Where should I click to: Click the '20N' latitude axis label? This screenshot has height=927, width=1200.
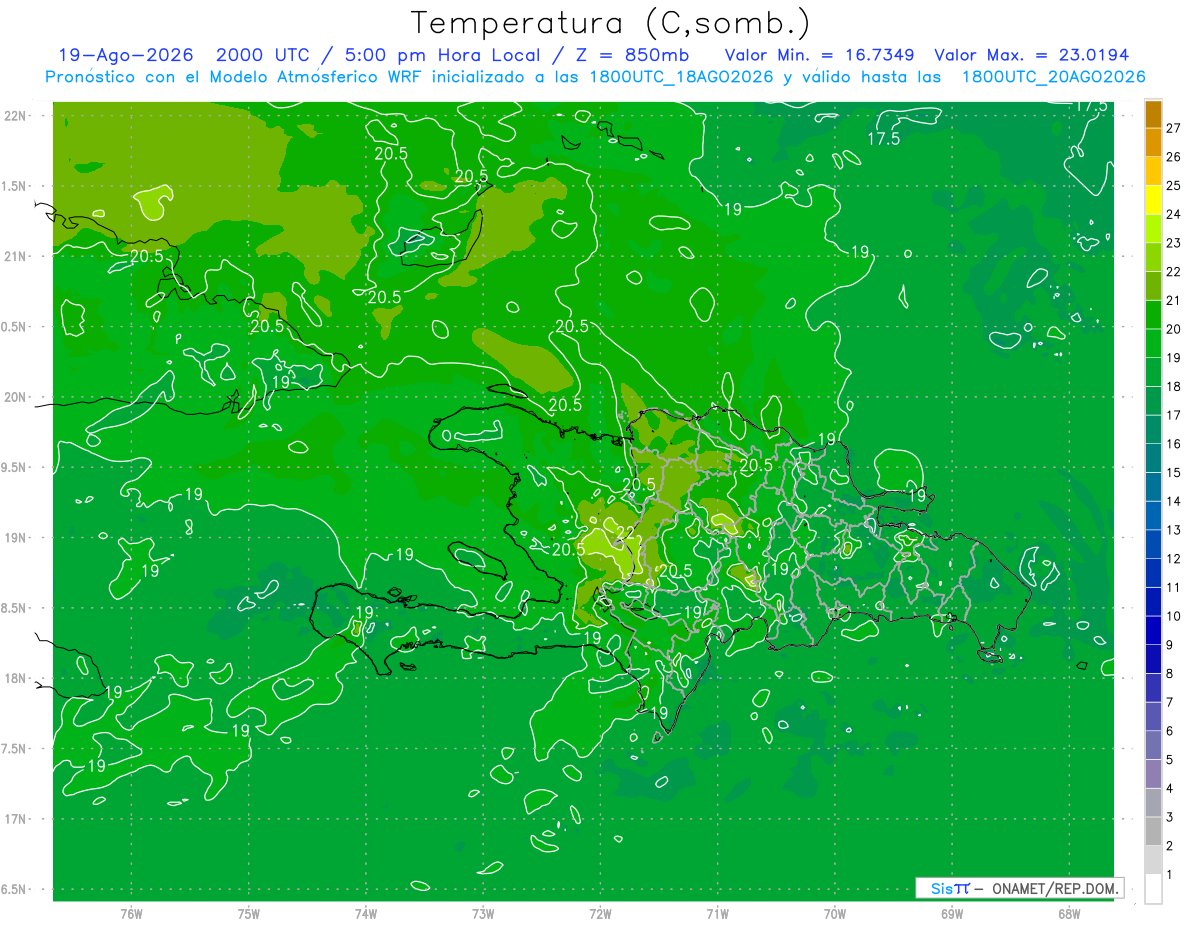pos(16,397)
